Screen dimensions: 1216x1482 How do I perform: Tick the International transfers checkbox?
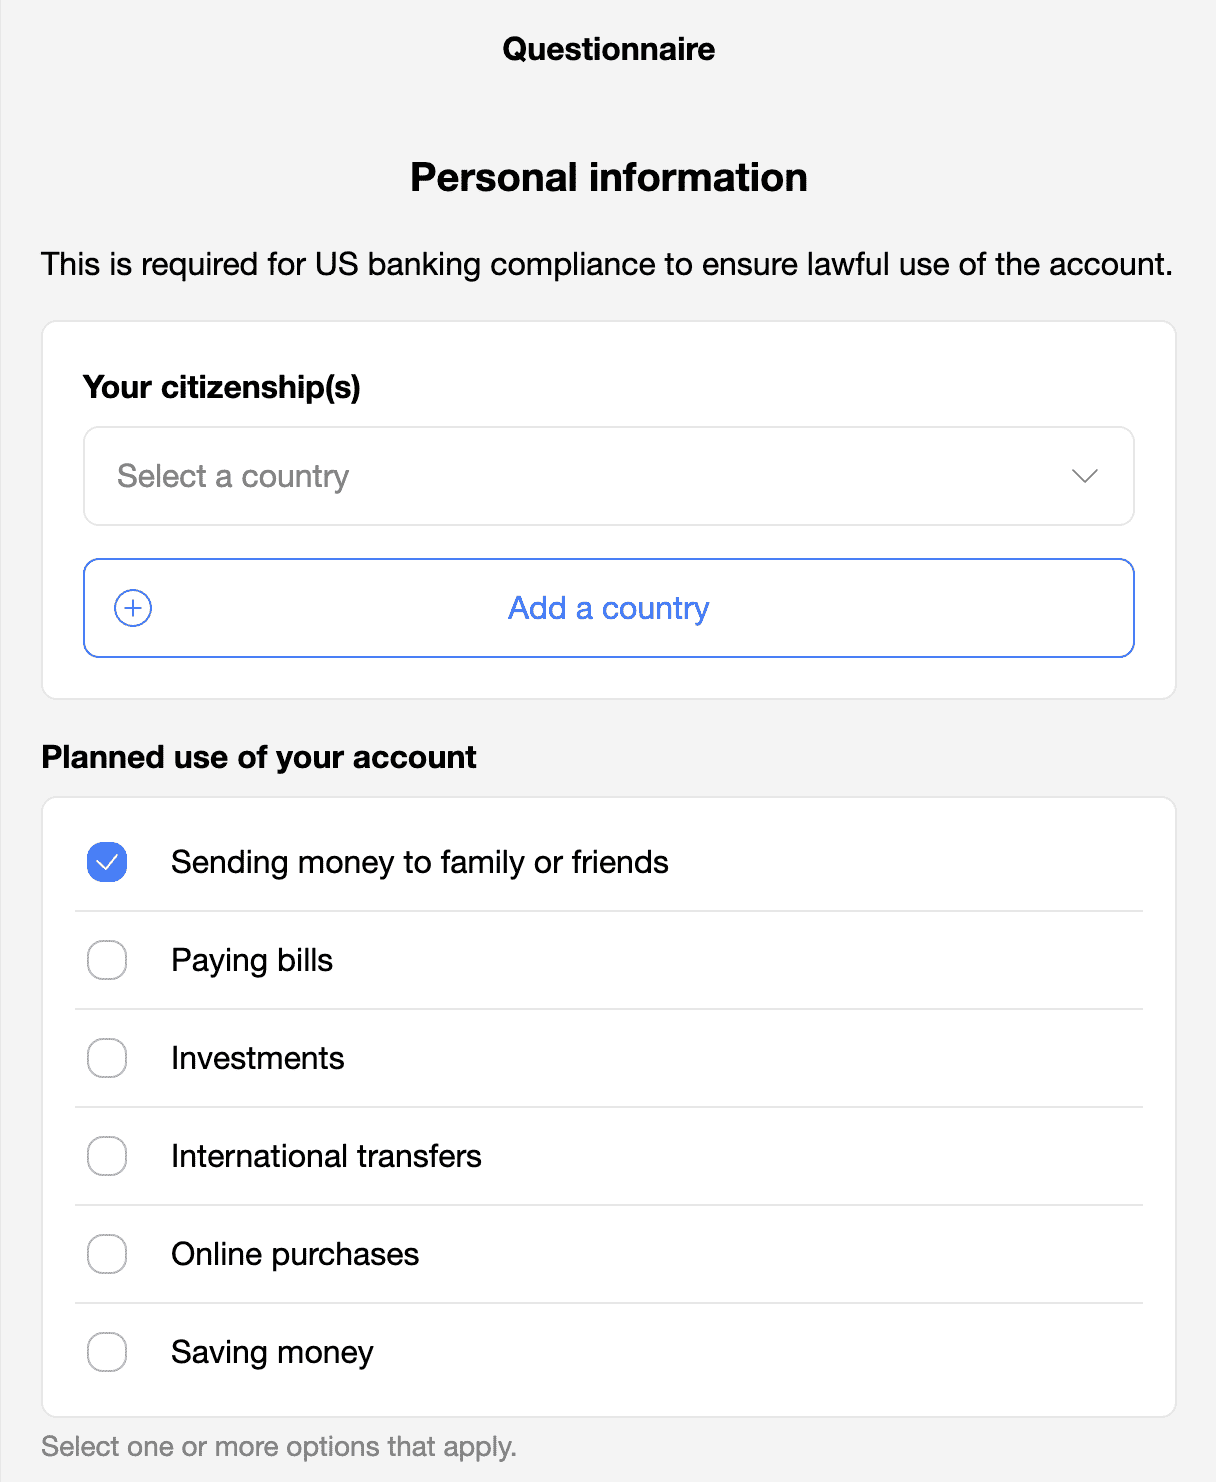[107, 1156]
